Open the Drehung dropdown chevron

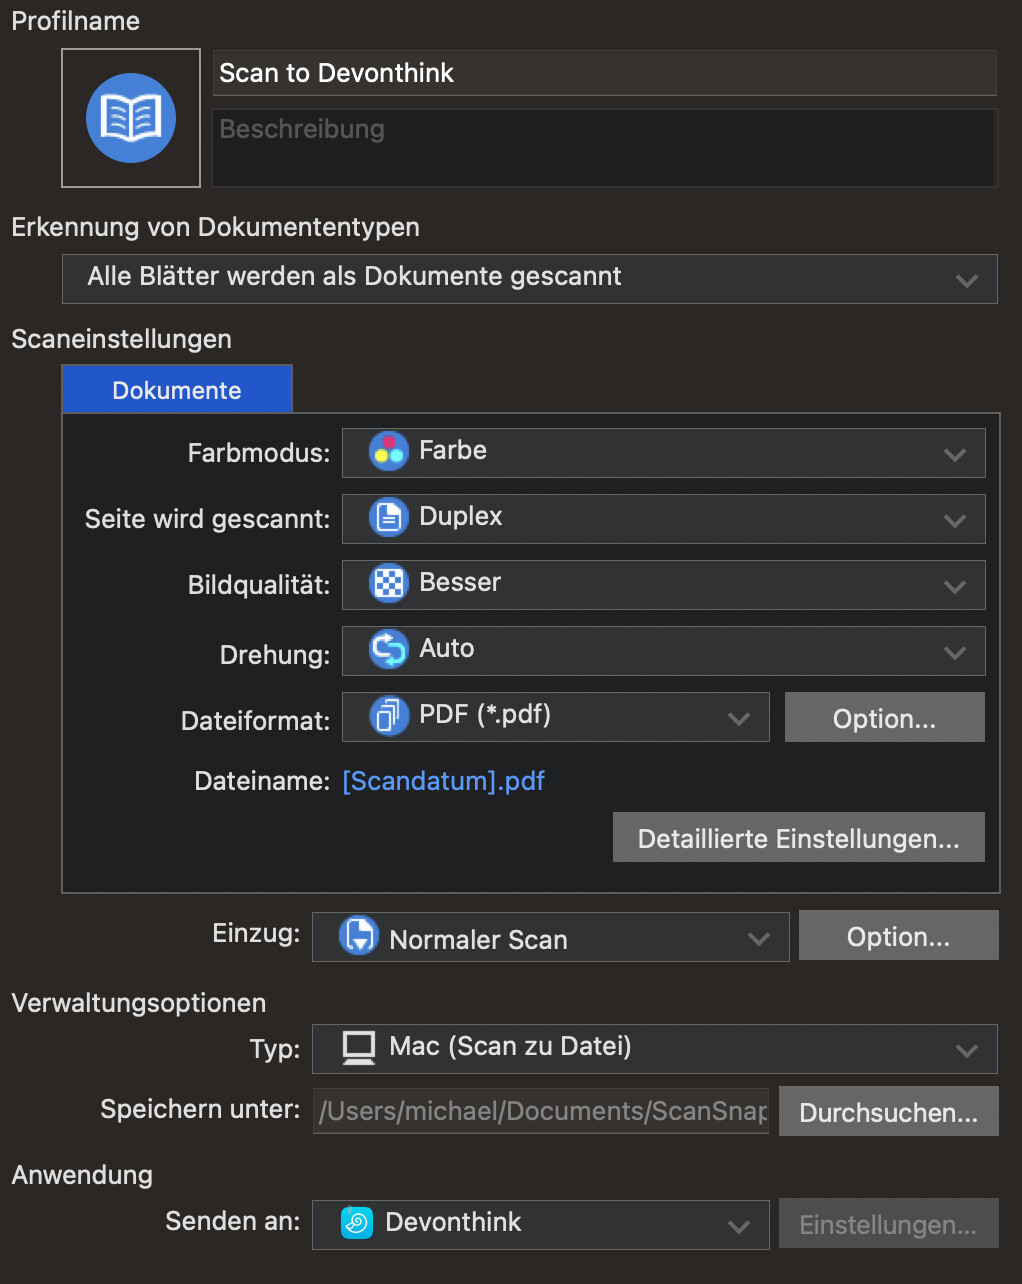pos(955,652)
